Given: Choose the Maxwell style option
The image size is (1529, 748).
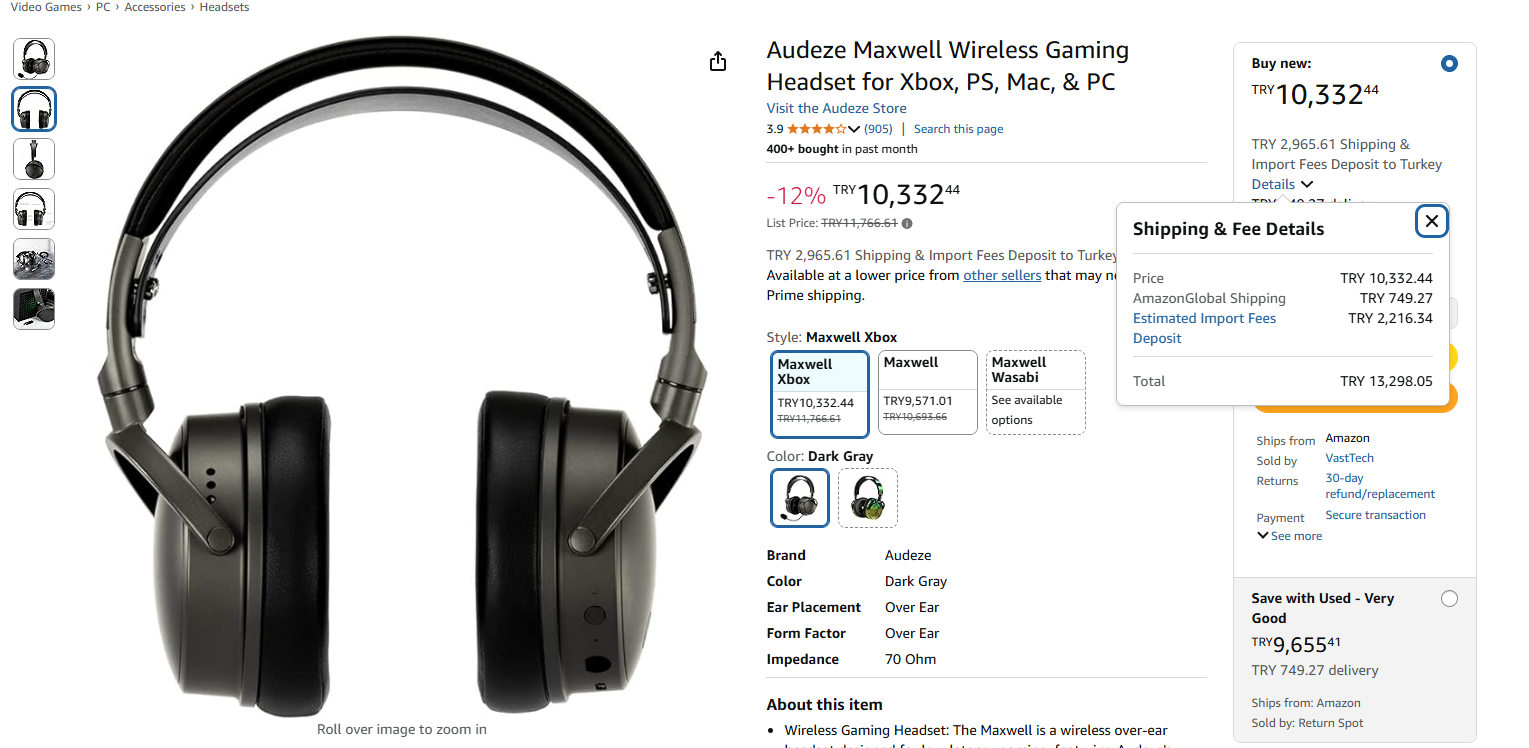Looking at the screenshot, I should pyautogui.click(x=927, y=392).
